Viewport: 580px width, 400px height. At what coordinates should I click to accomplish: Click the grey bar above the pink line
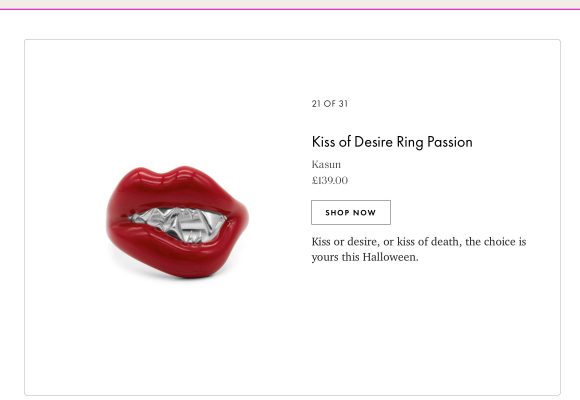[x=290, y=4]
